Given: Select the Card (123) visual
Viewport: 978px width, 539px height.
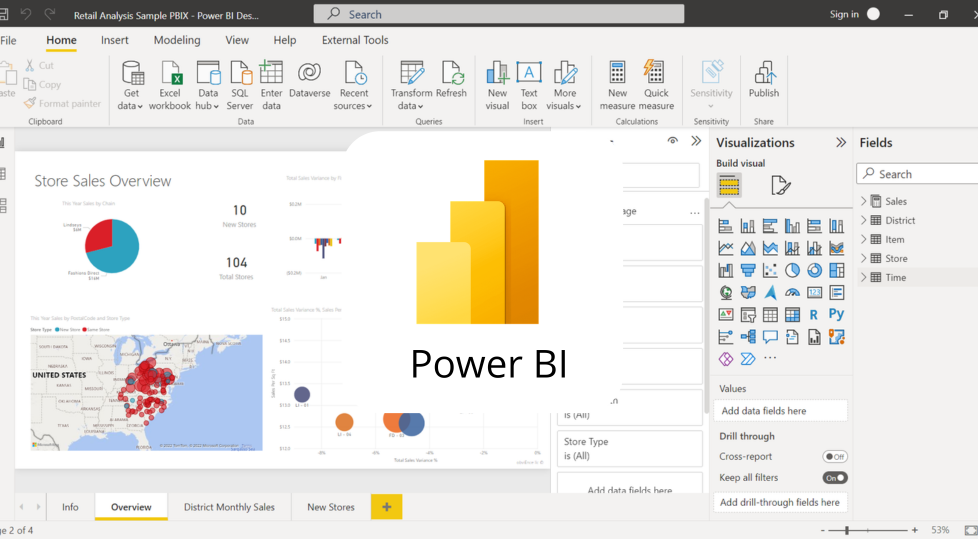Looking at the screenshot, I should pyautogui.click(x=815, y=293).
